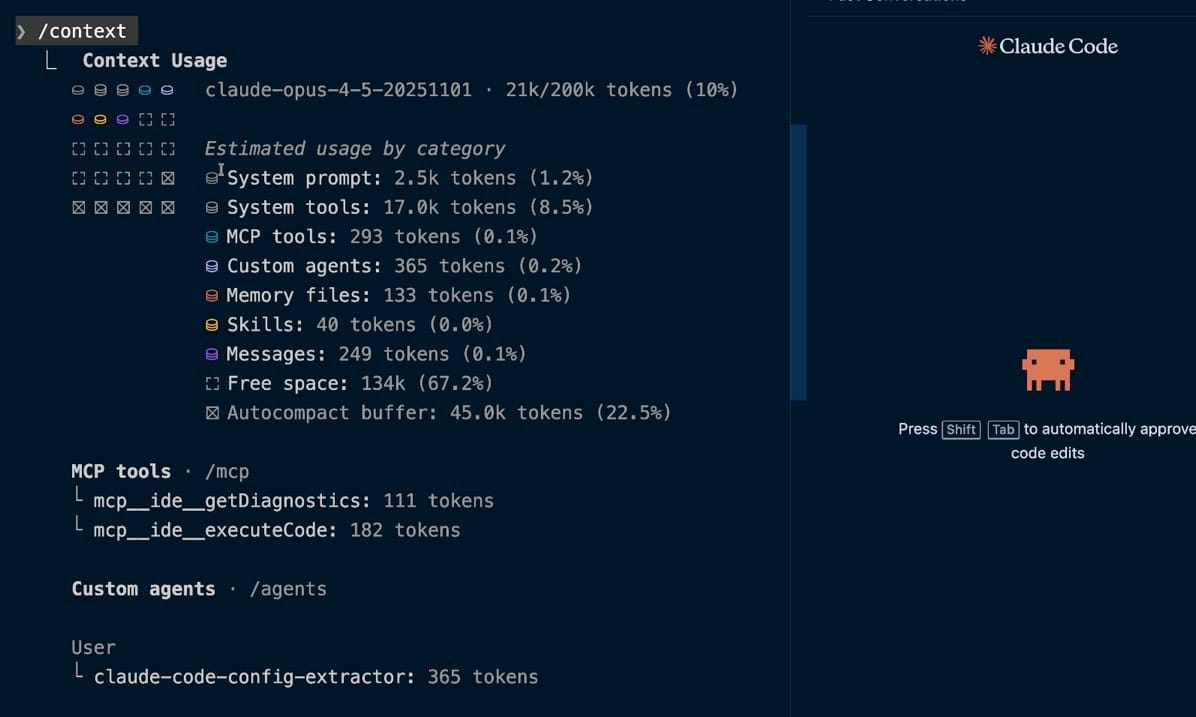Image resolution: width=1196 pixels, height=717 pixels.
Task: Click the dashed Free space icon
Action: pos(211,384)
